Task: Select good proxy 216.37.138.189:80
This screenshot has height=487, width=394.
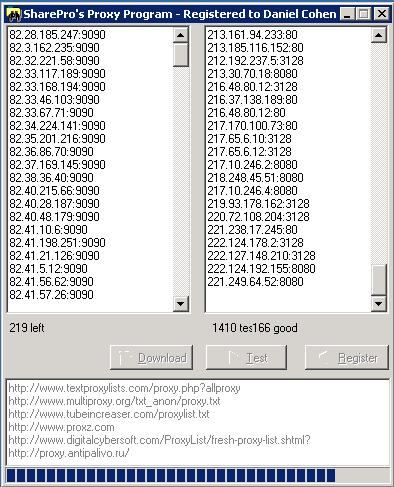Action: coord(252,100)
